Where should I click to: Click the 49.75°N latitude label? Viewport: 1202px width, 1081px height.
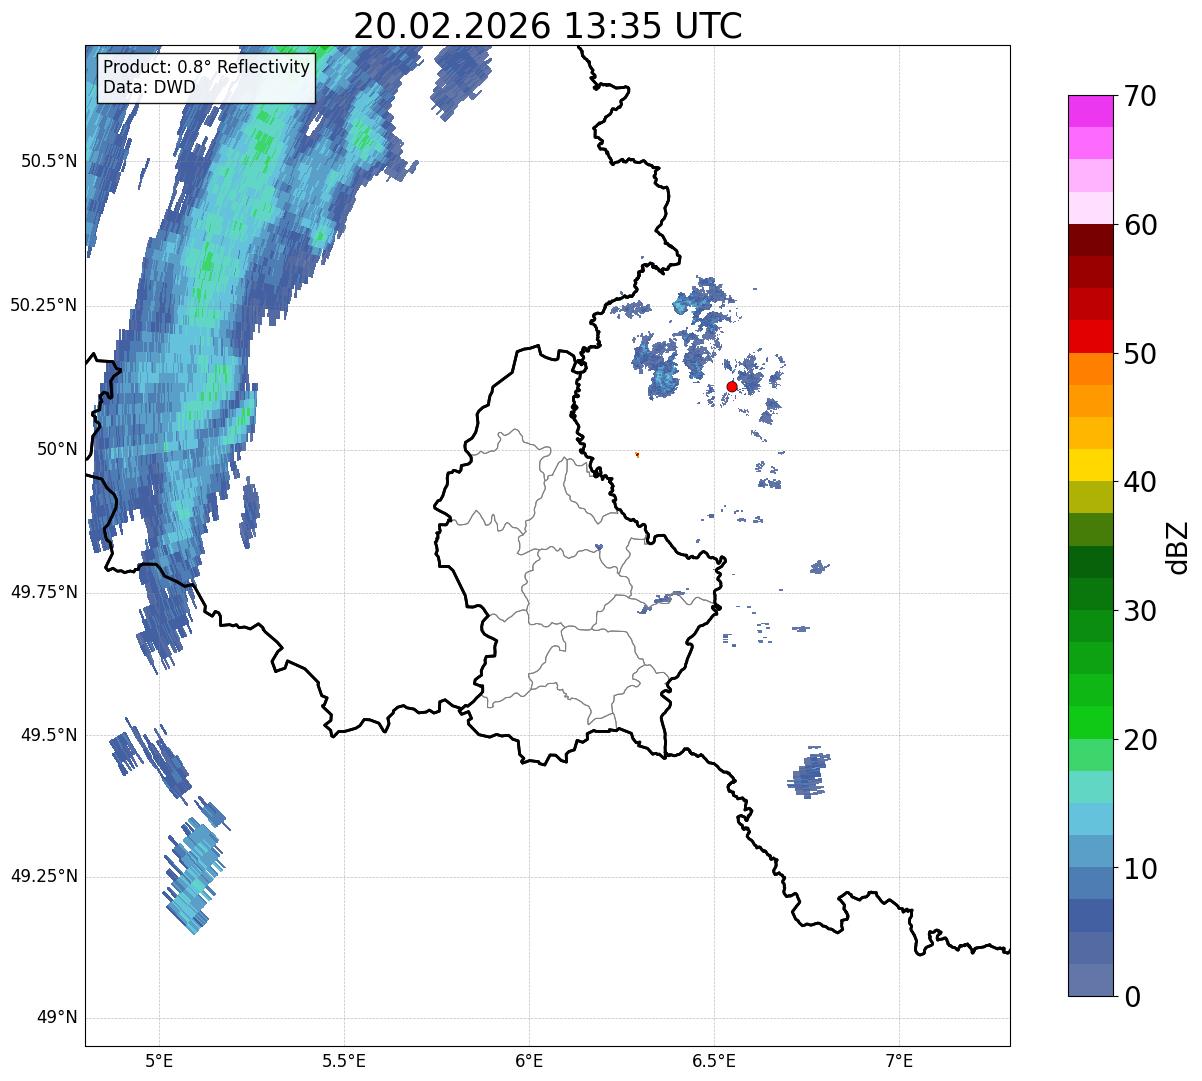coord(44,592)
